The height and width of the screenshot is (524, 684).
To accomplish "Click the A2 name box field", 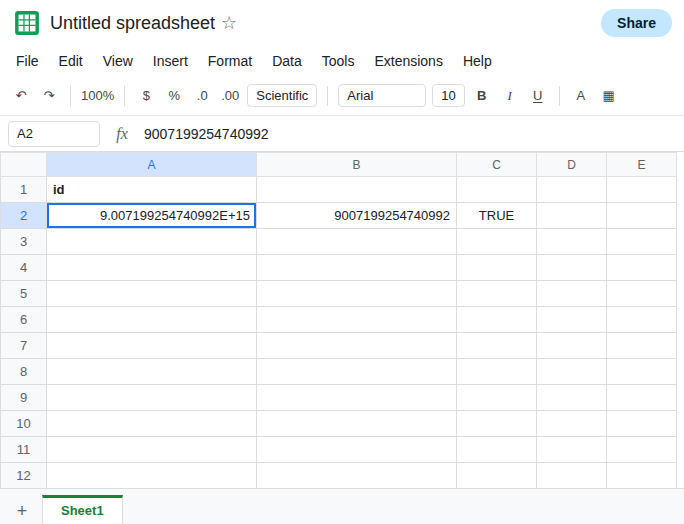I will (x=54, y=134).
